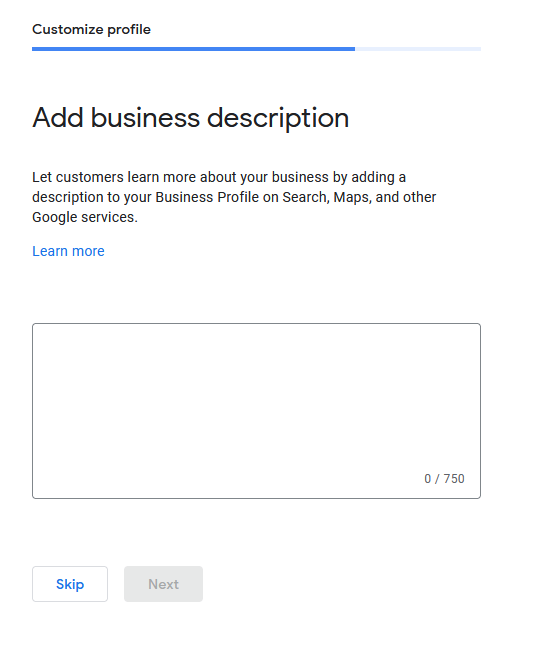This screenshot has width=535, height=658.
Task: Click the Add business description heading
Action: tap(191, 118)
